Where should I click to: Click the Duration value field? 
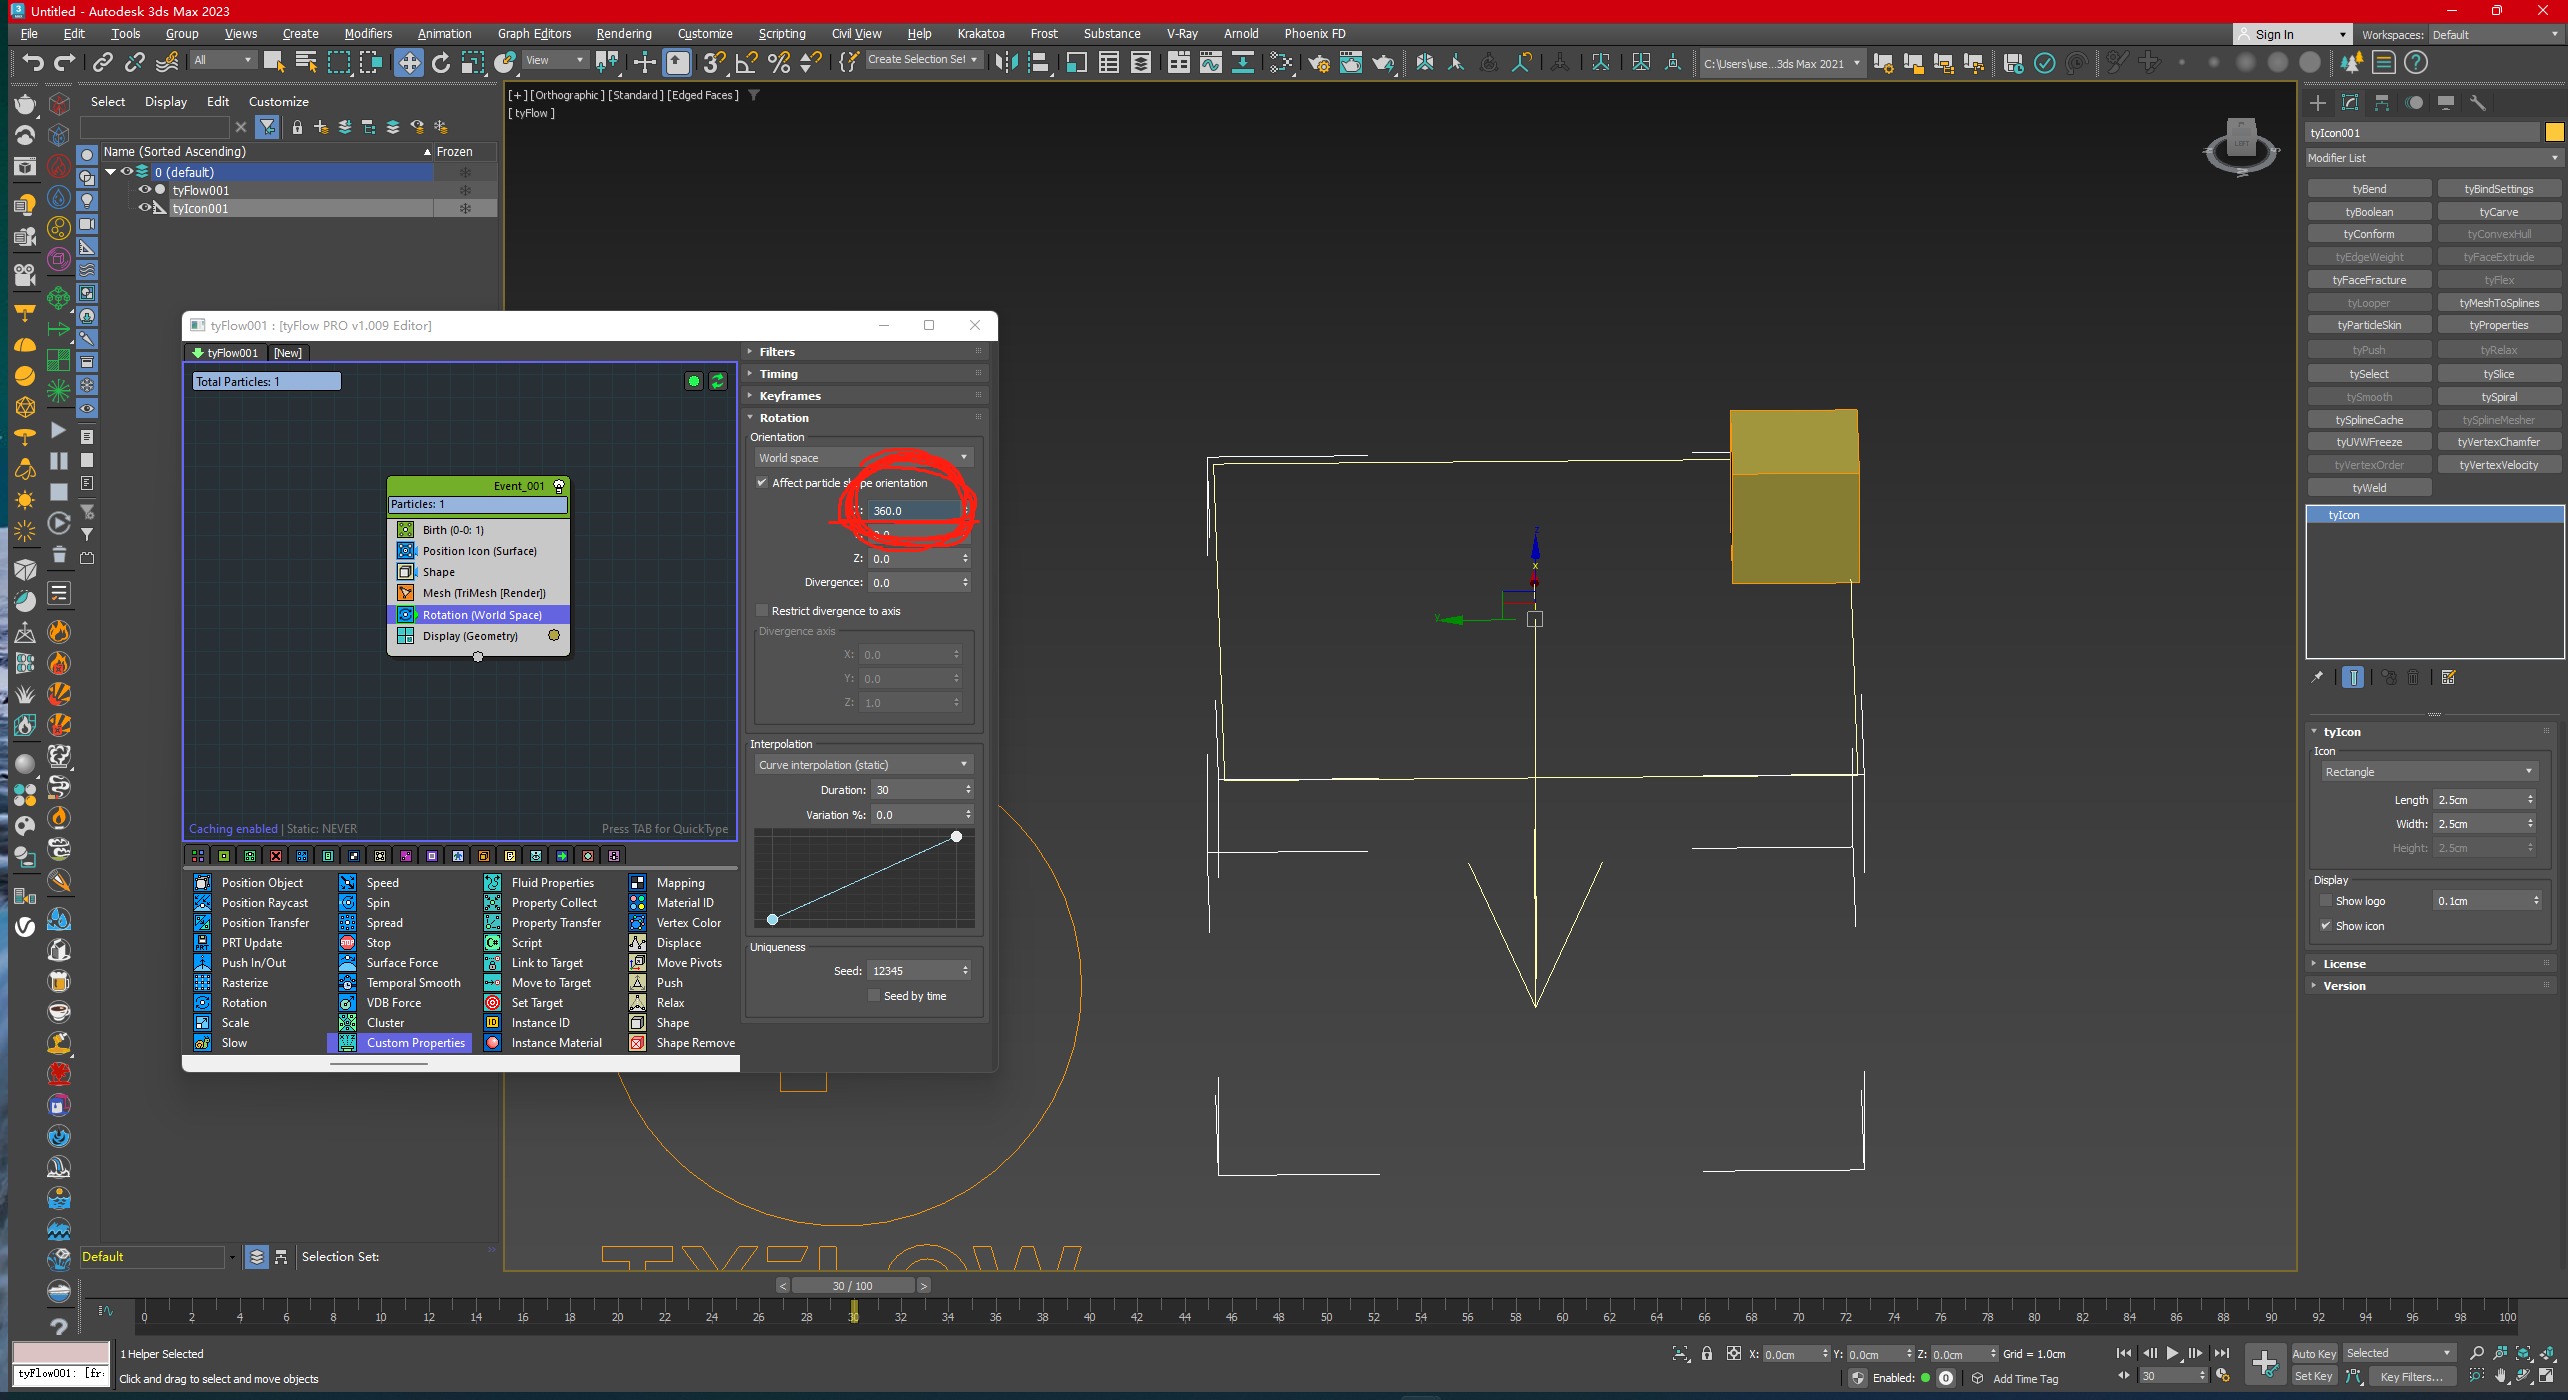[916, 790]
